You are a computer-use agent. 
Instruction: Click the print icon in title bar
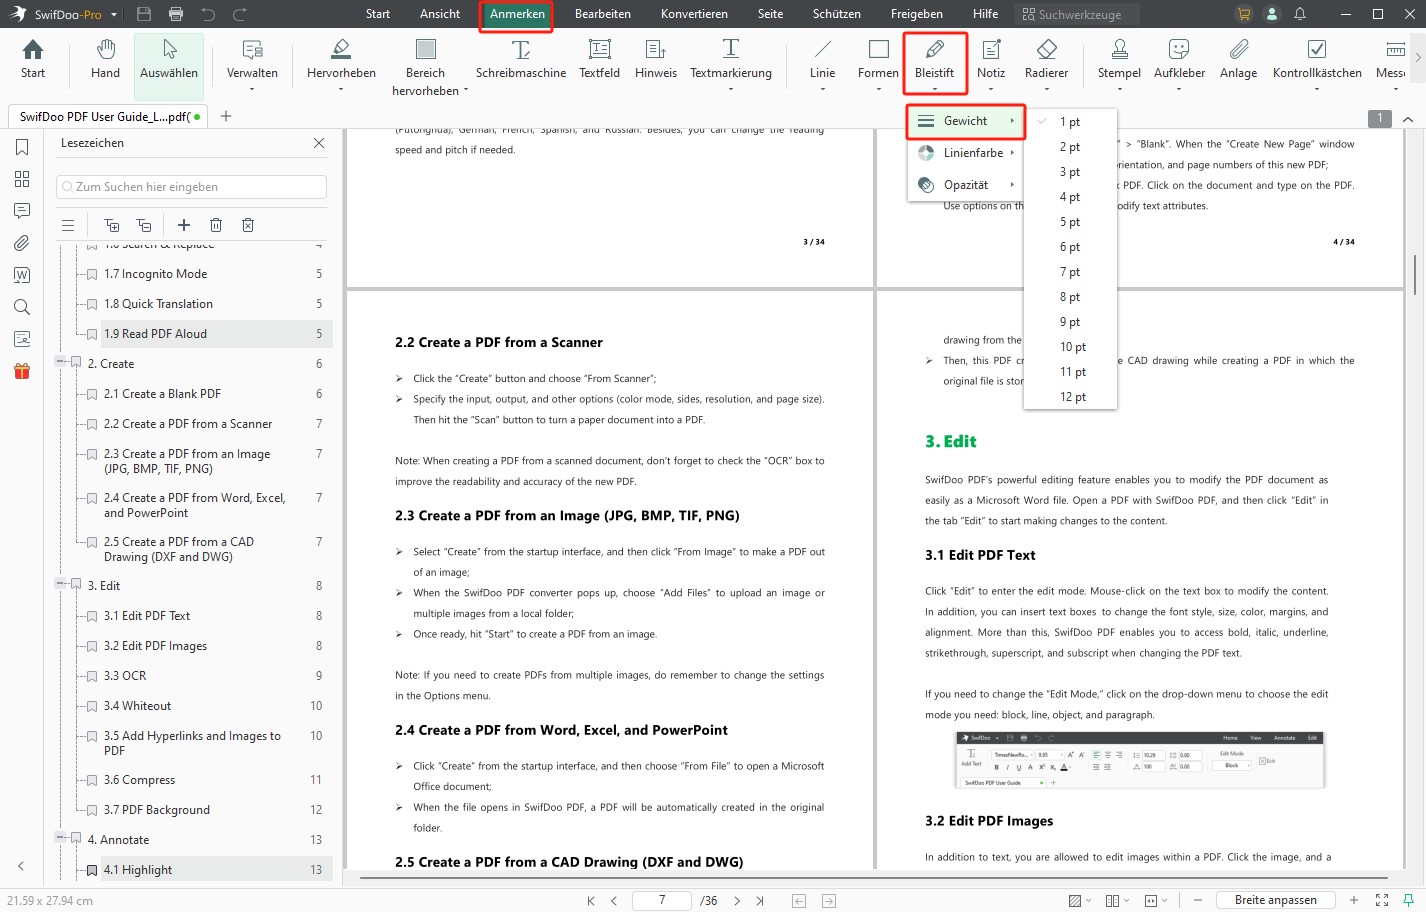coord(176,14)
